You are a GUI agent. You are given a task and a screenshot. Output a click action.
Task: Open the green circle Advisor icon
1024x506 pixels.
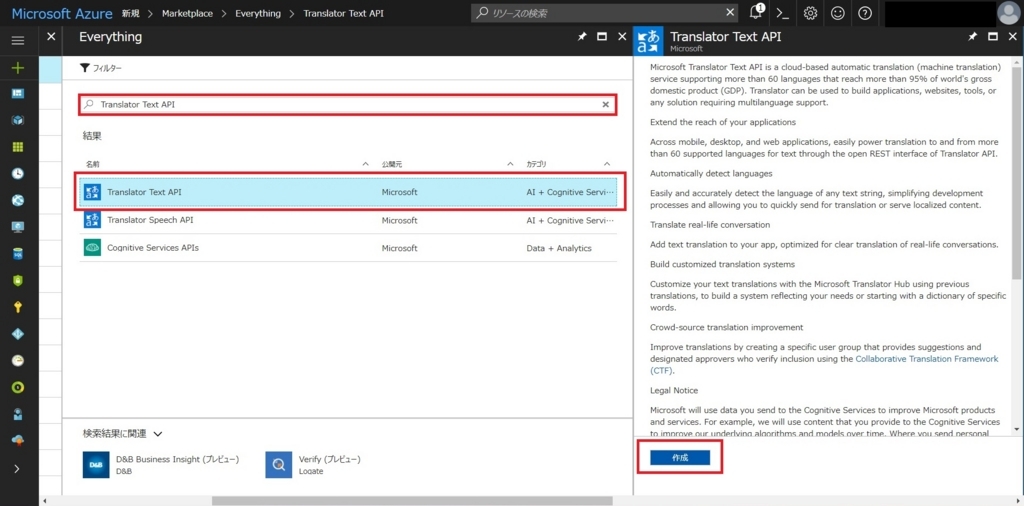pos(18,387)
